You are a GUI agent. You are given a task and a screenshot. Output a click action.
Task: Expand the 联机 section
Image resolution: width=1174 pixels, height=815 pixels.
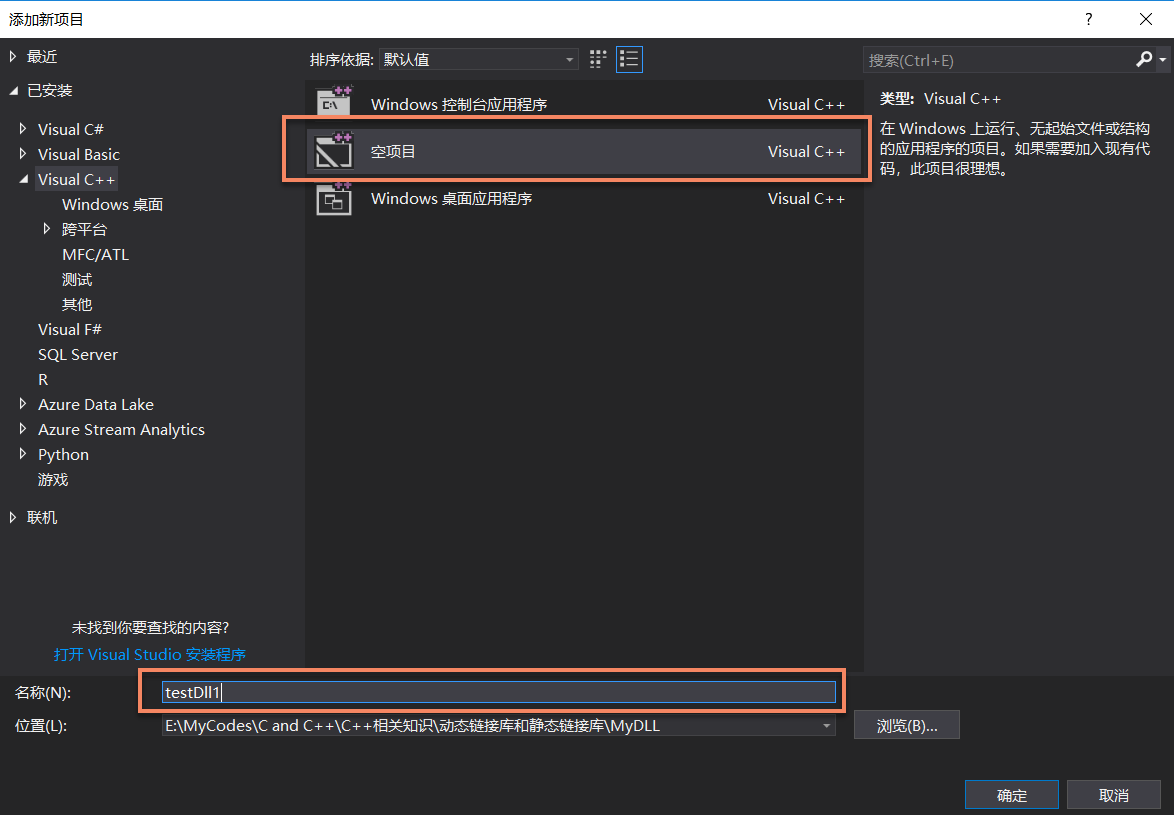pyautogui.click(x=13, y=517)
